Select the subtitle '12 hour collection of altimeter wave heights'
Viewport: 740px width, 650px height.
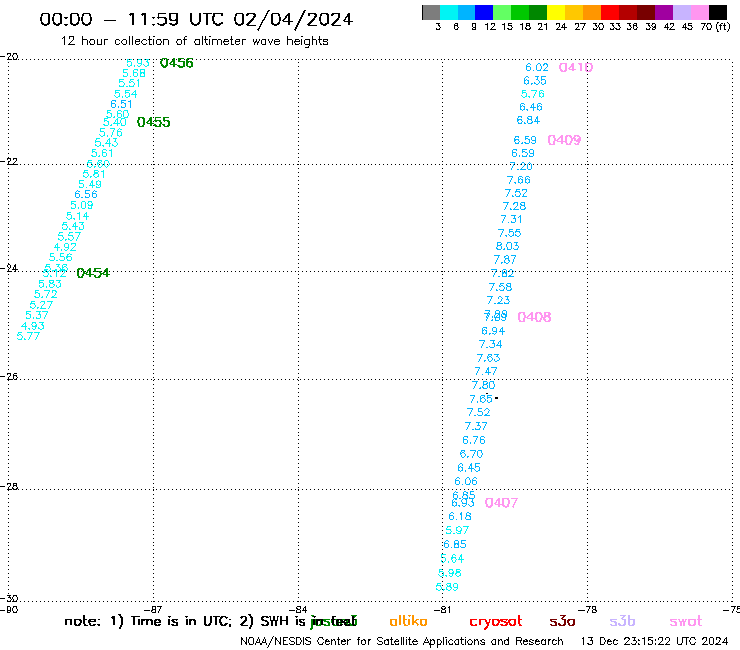[x=194, y=41]
